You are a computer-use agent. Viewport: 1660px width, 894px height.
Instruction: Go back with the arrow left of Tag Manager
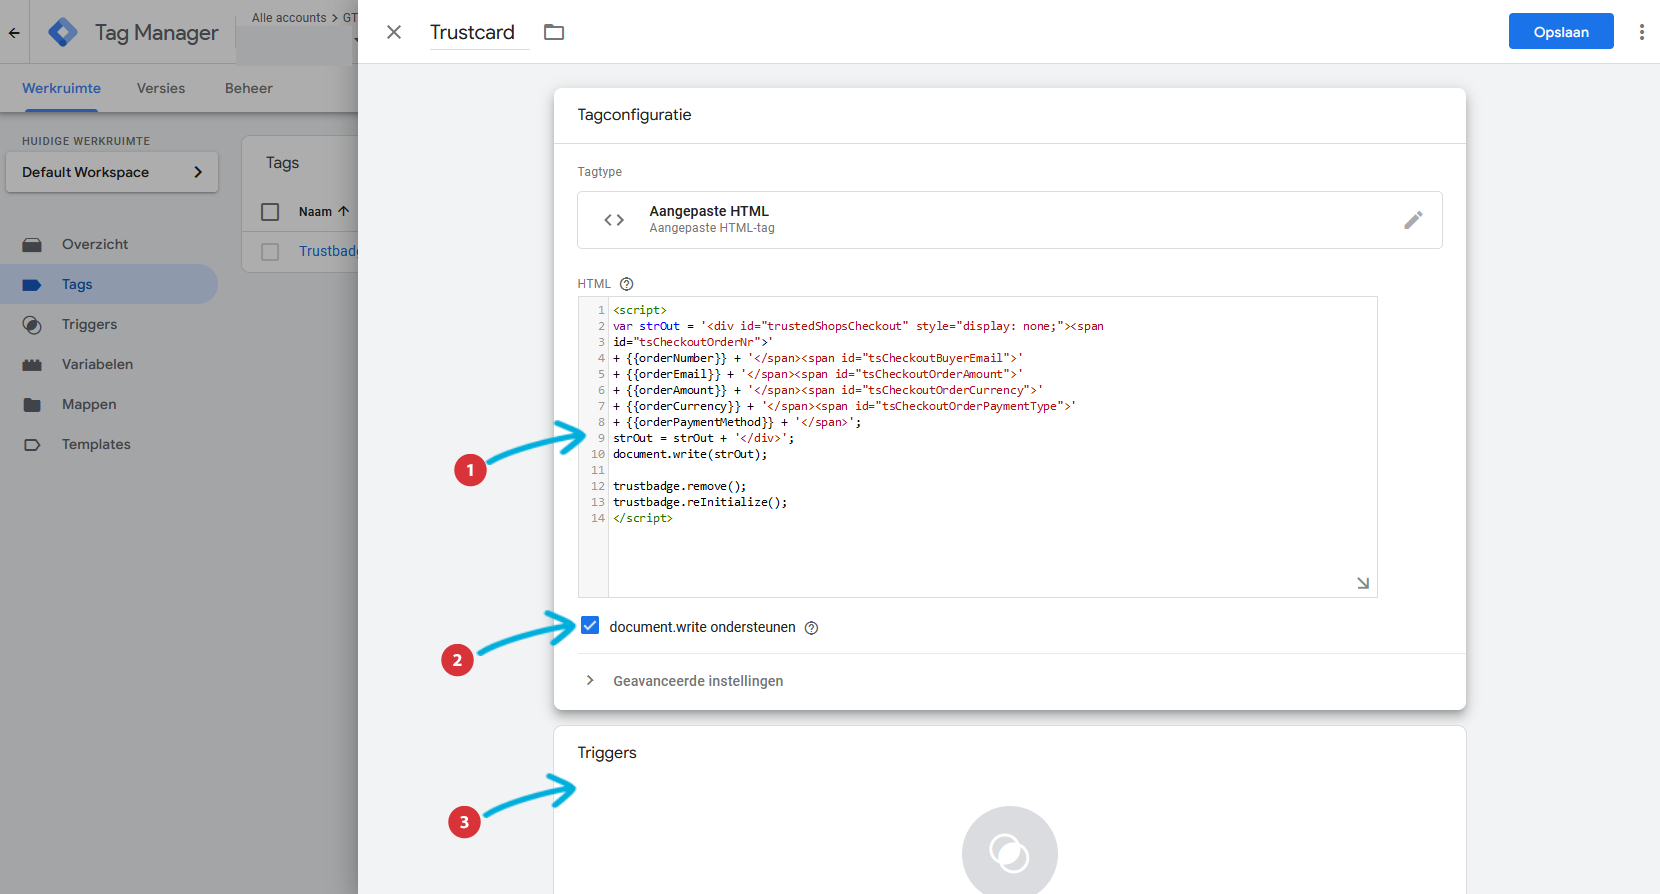(x=14, y=33)
